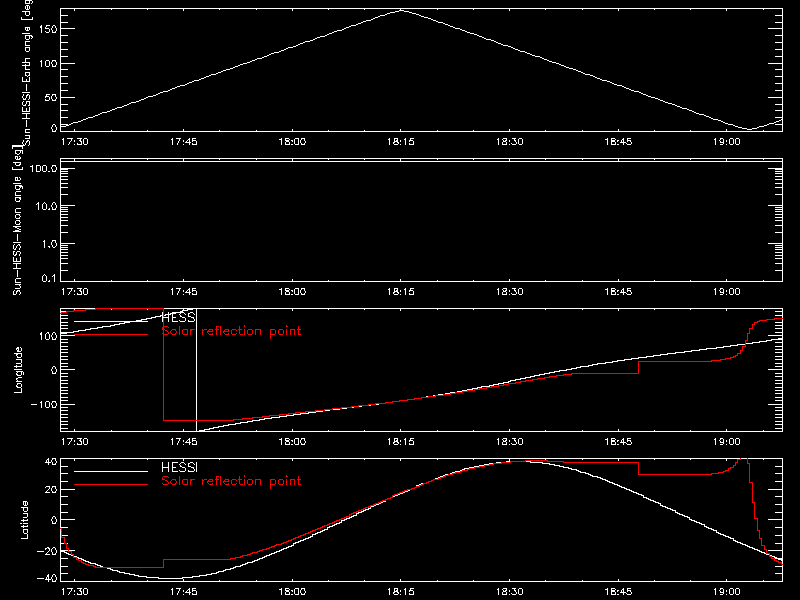Click the 0 tick label in Longitude plot
Viewport: 800px width, 600px height.
point(54,370)
